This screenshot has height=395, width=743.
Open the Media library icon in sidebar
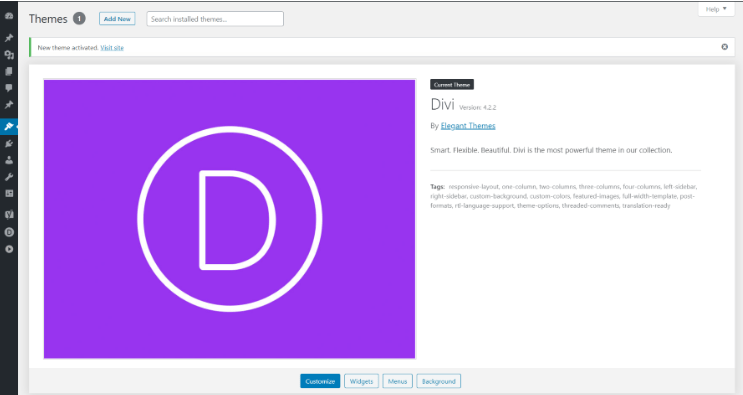(9, 54)
